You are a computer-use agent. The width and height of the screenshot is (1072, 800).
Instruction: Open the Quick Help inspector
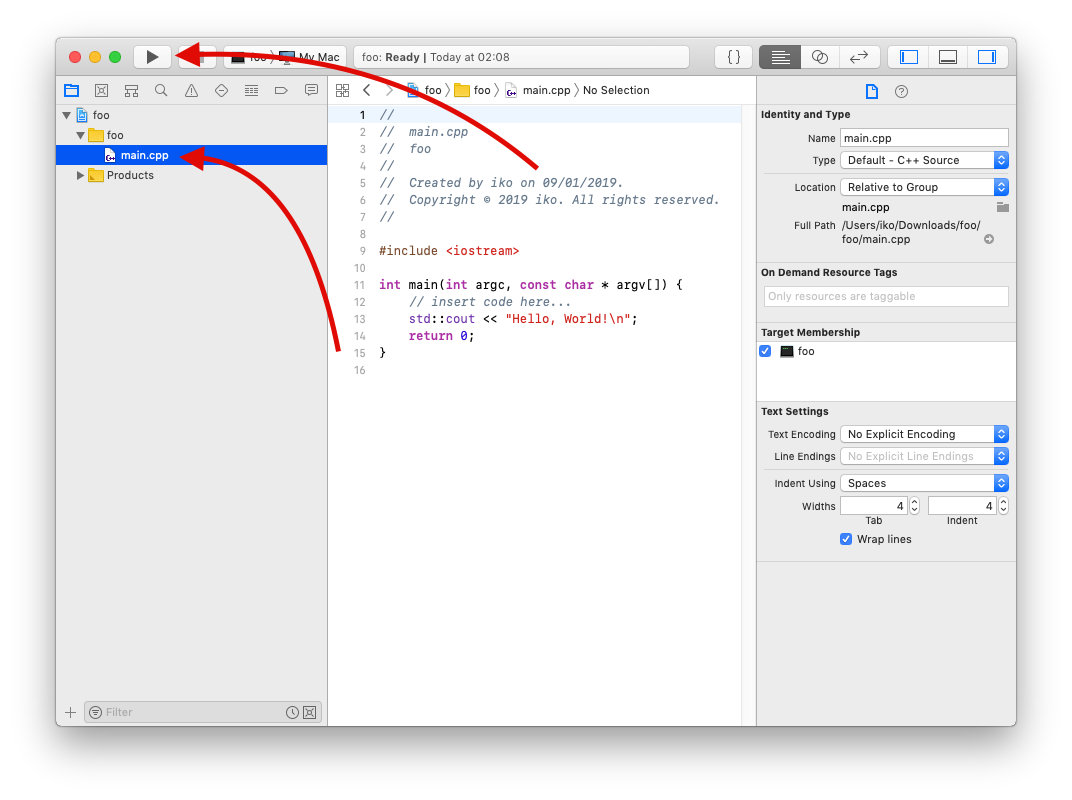coord(901,91)
